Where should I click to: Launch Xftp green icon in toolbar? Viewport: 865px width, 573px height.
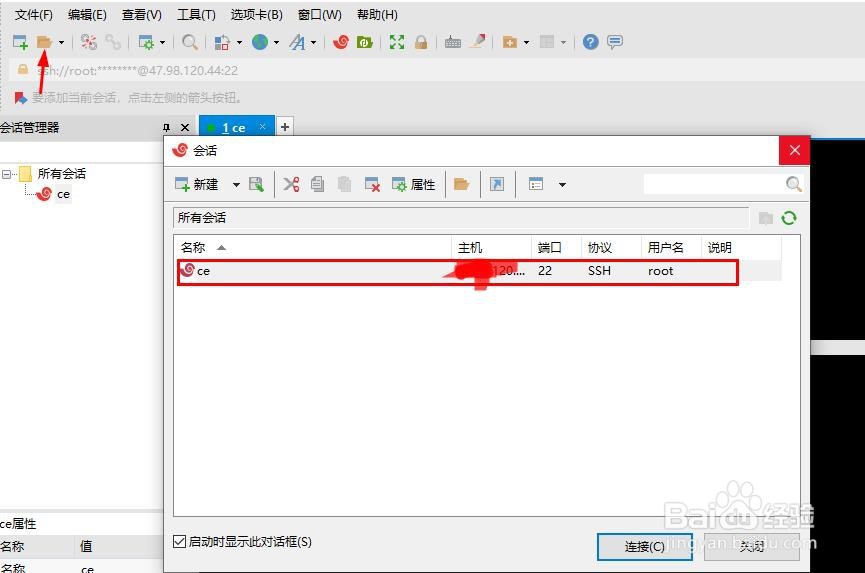click(x=365, y=42)
